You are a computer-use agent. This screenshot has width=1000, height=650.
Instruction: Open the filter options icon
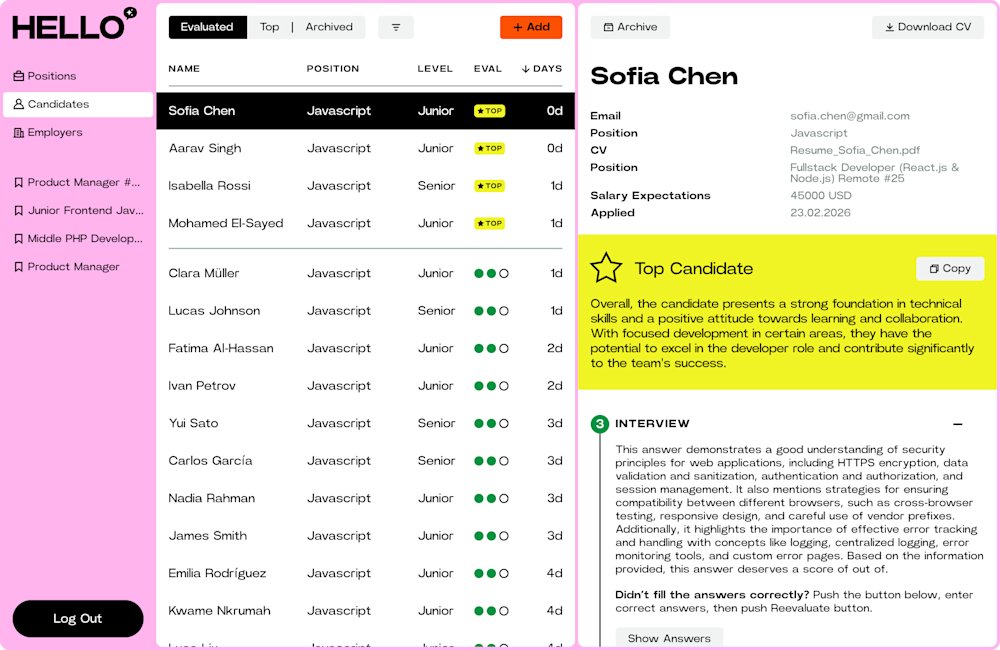coord(396,27)
